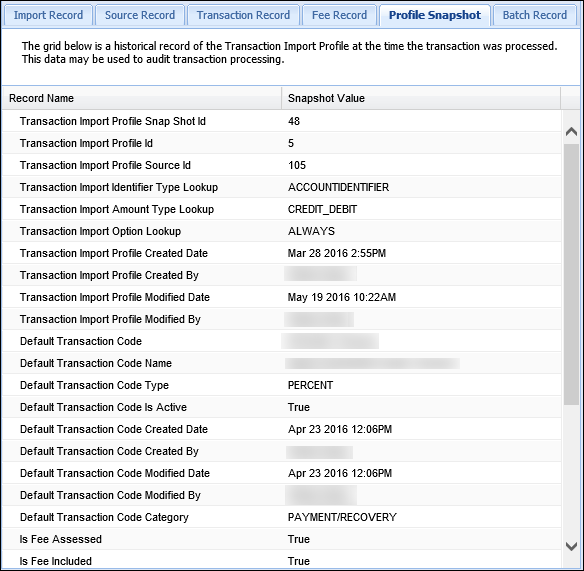The width and height of the screenshot is (584, 571).
Task: Click the vertical scrollbar thumb
Action: [571, 274]
